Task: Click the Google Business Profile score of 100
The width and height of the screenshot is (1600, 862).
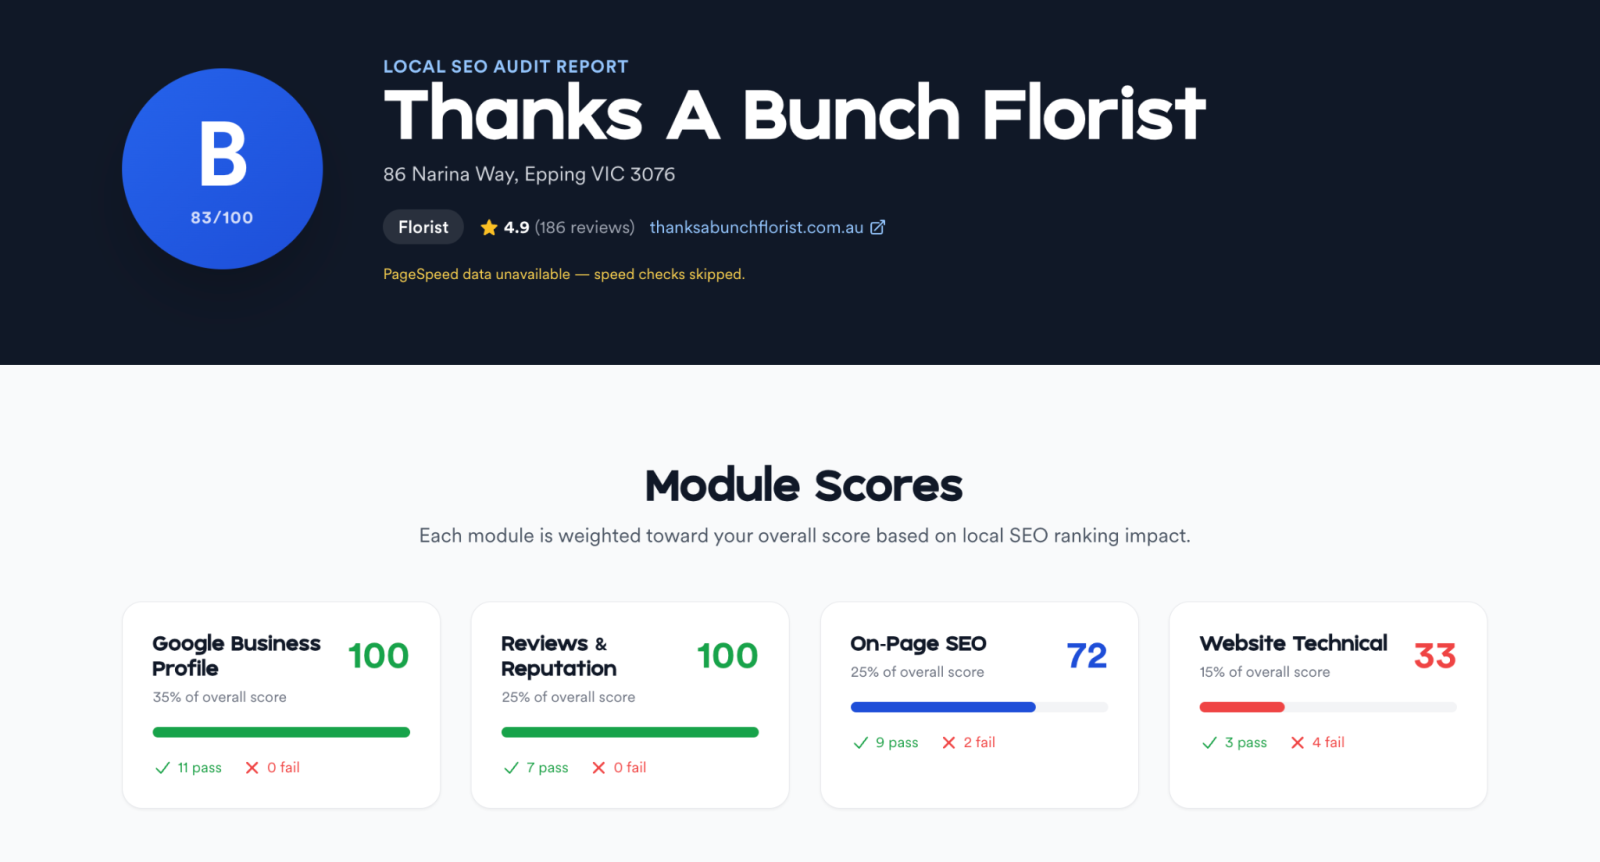Action: [378, 656]
